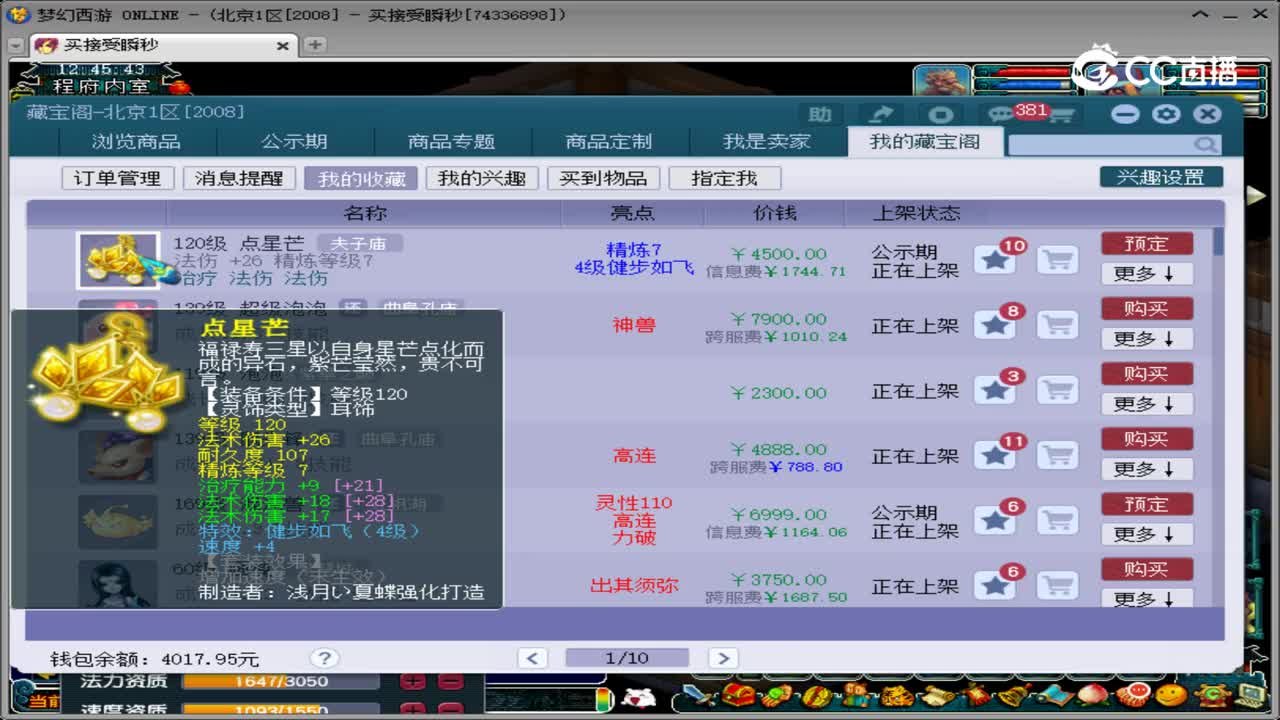Expand 更多 options for ¥3750.00 row

1147,598
